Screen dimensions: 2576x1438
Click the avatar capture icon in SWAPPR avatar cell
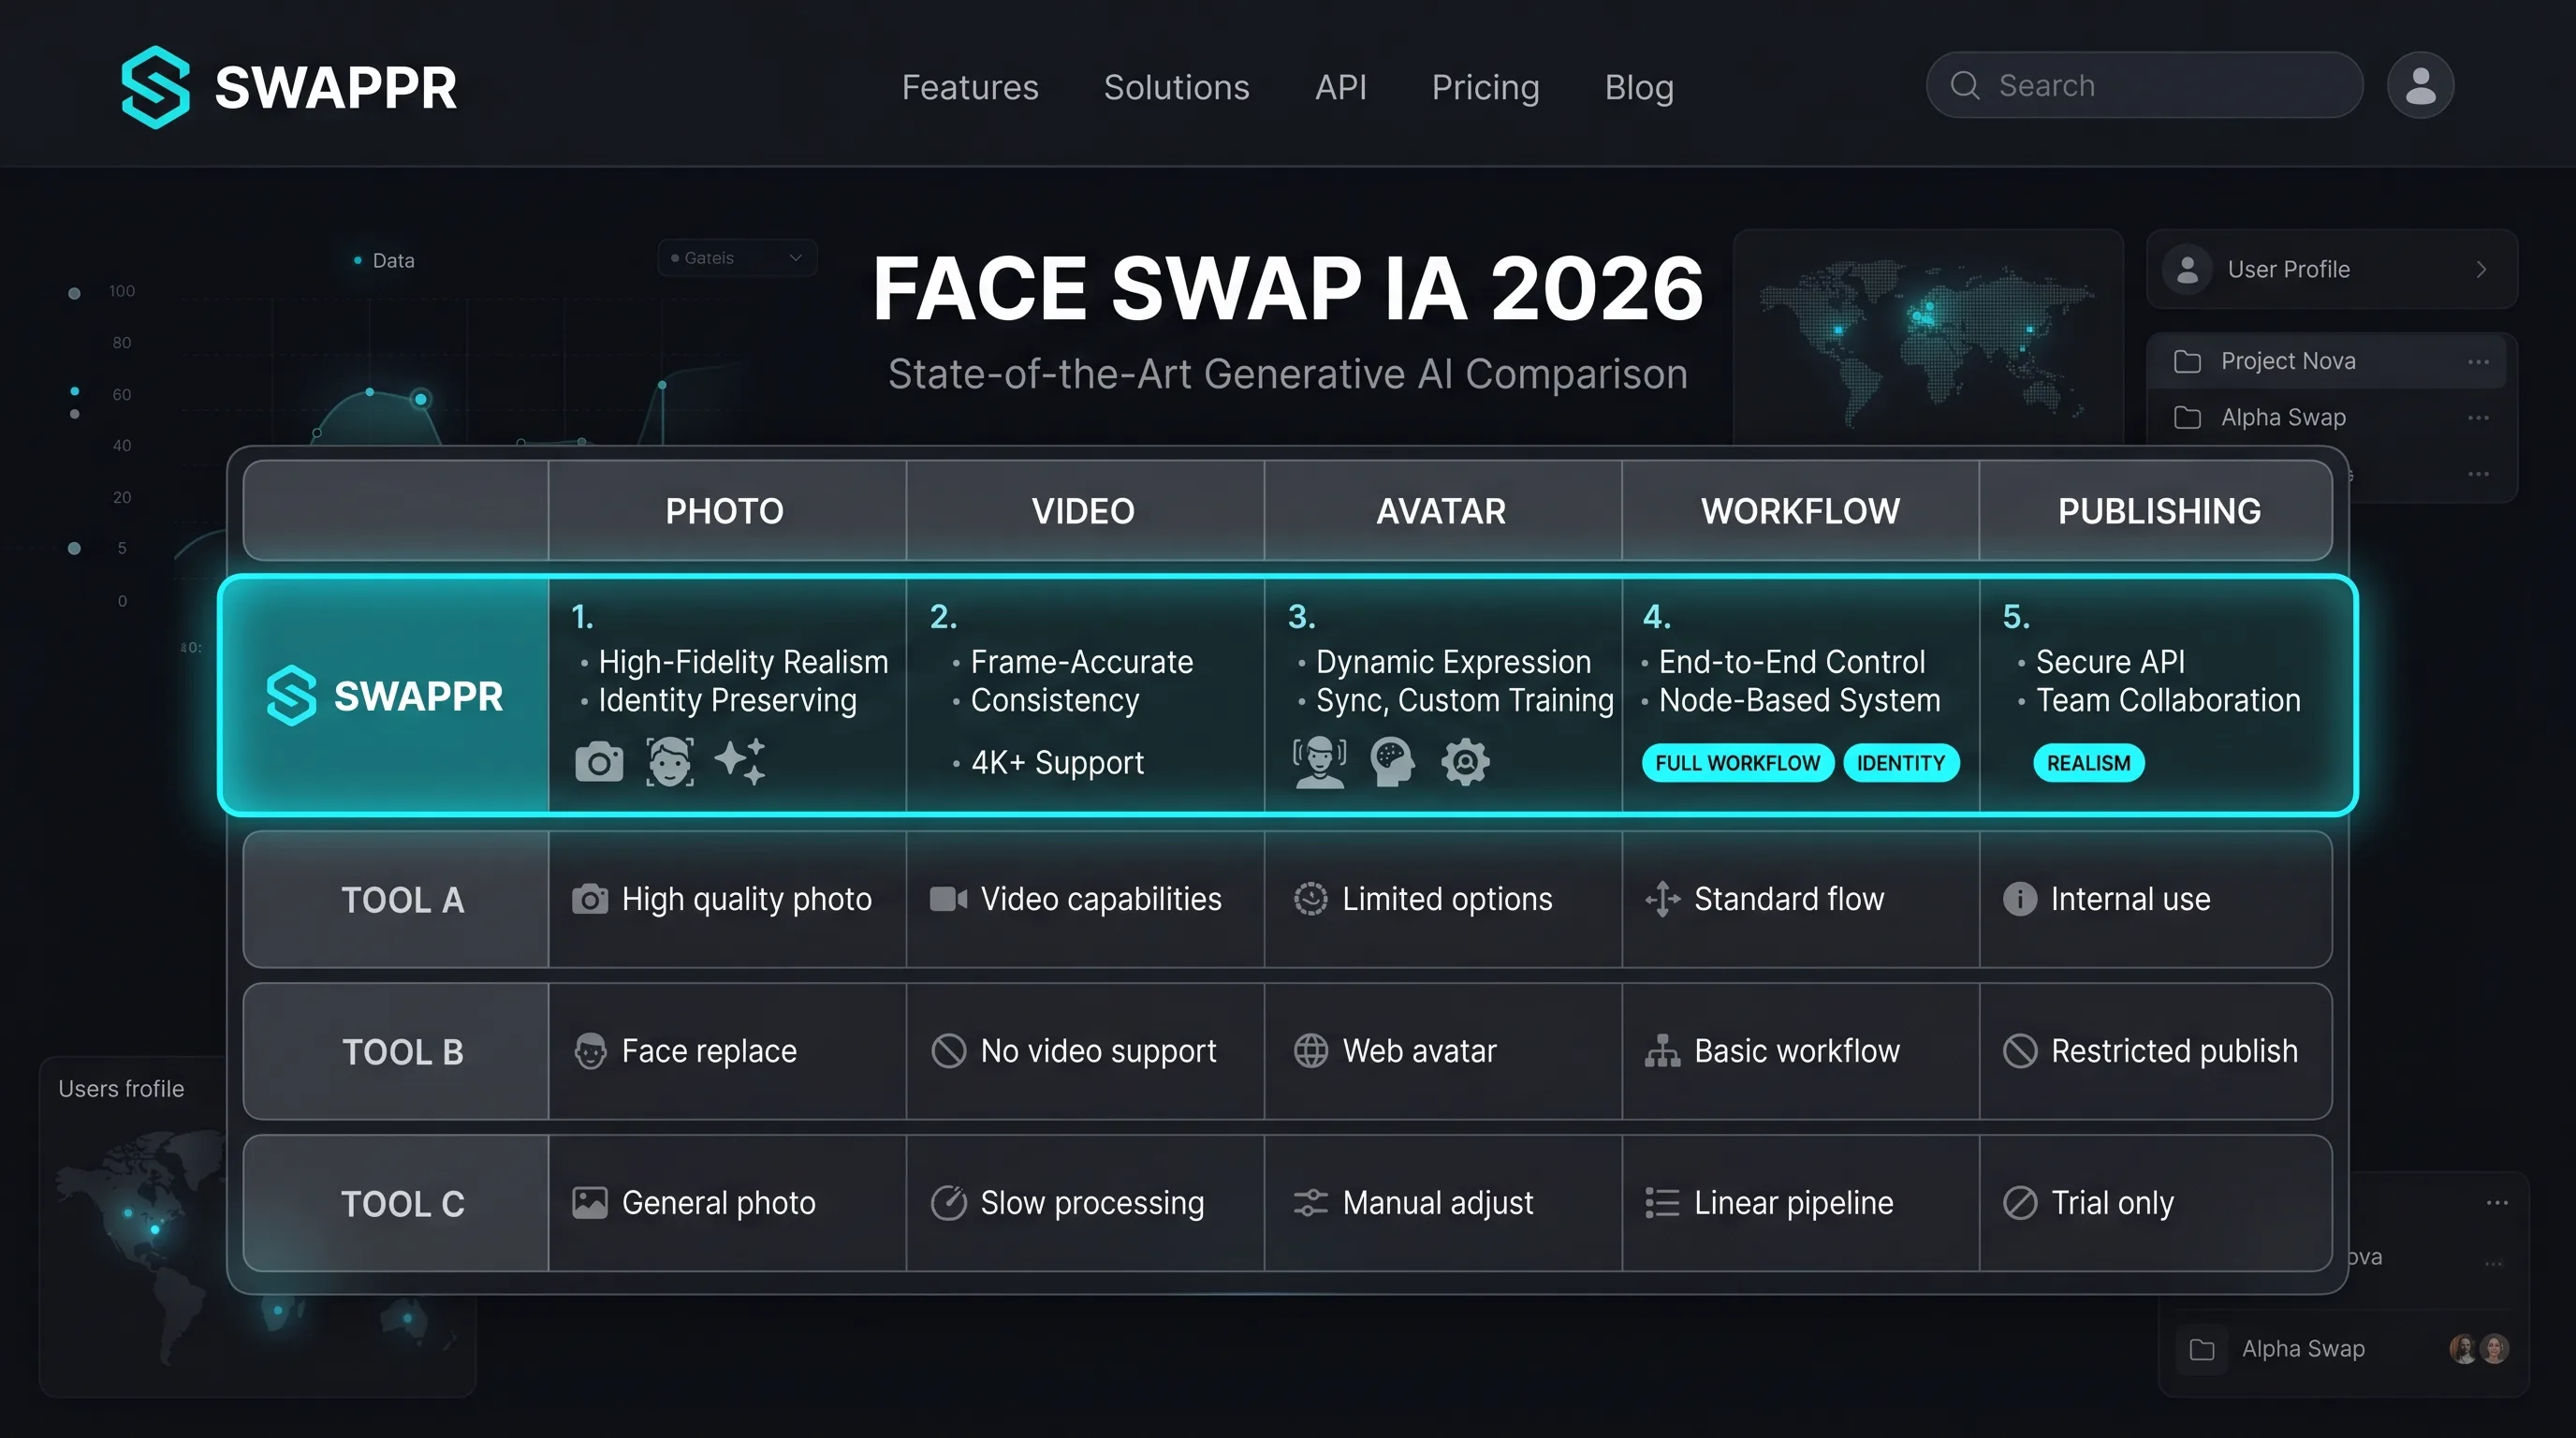[1320, 763]
